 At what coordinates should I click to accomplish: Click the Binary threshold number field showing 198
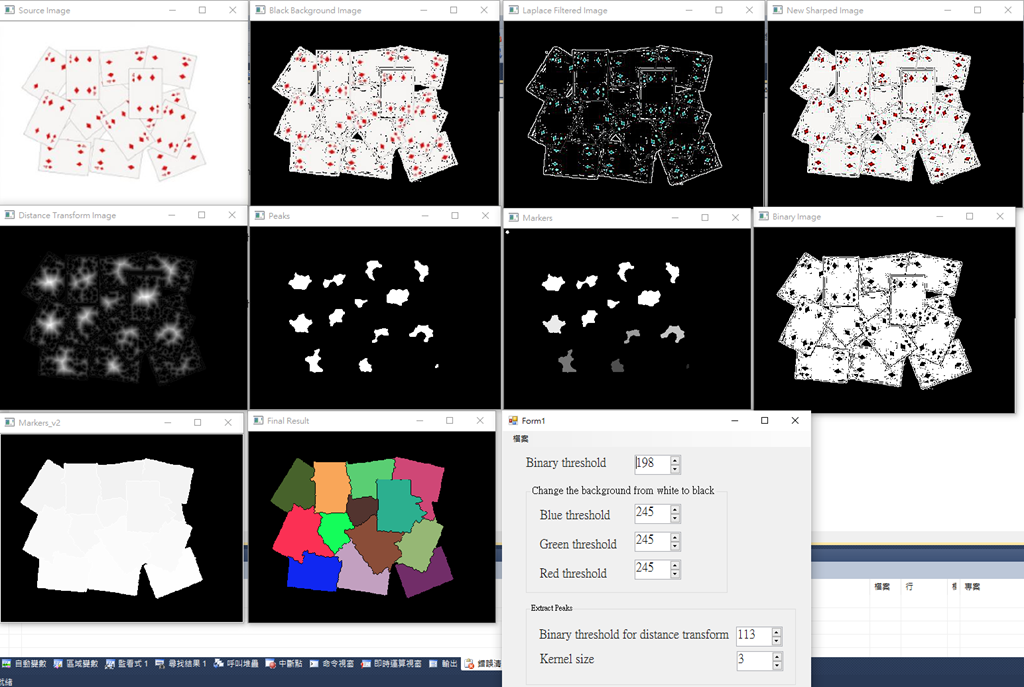pyautogui.click(x=652, y=464)
